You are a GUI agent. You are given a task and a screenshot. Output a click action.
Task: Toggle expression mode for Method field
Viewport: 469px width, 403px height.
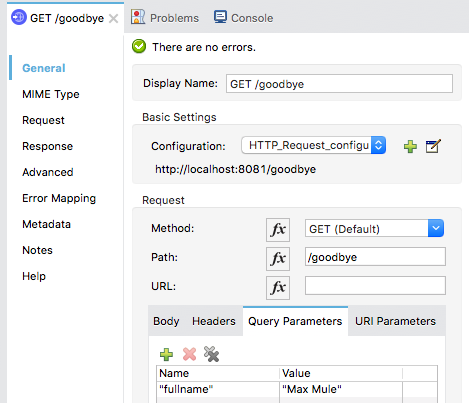tap(278, 230)
